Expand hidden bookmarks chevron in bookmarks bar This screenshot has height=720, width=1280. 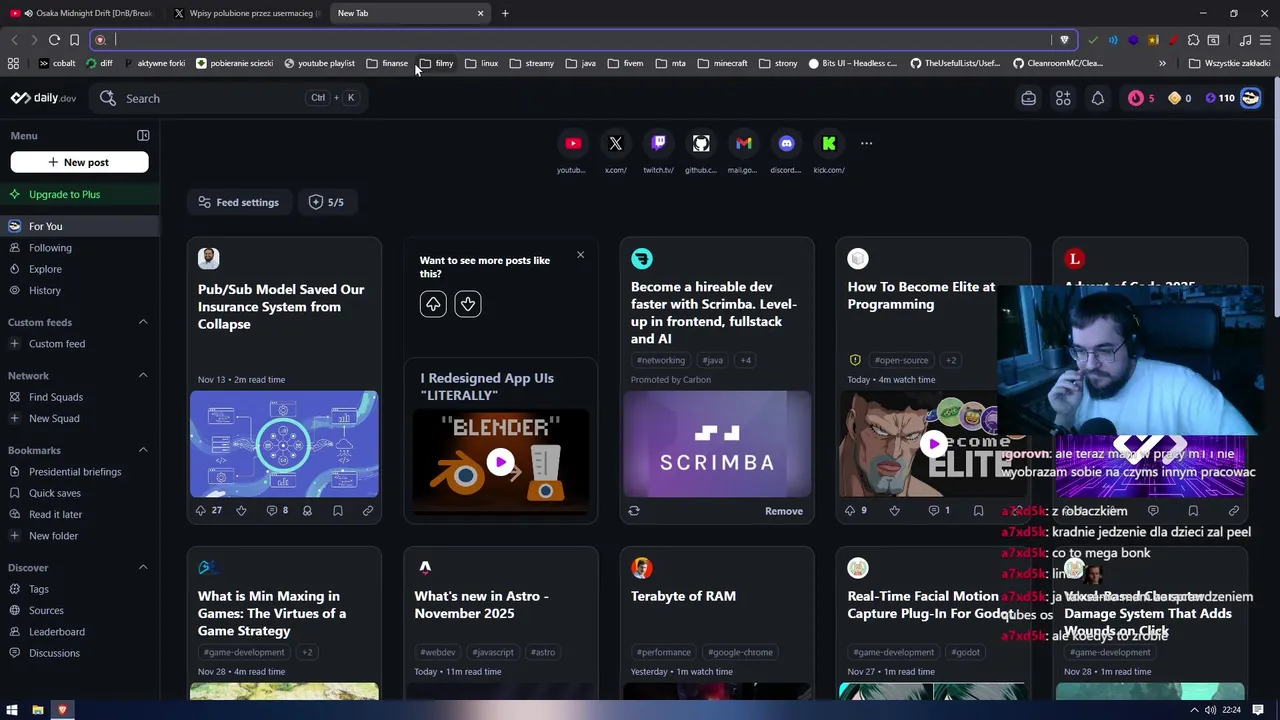(x=1162, y=63)
